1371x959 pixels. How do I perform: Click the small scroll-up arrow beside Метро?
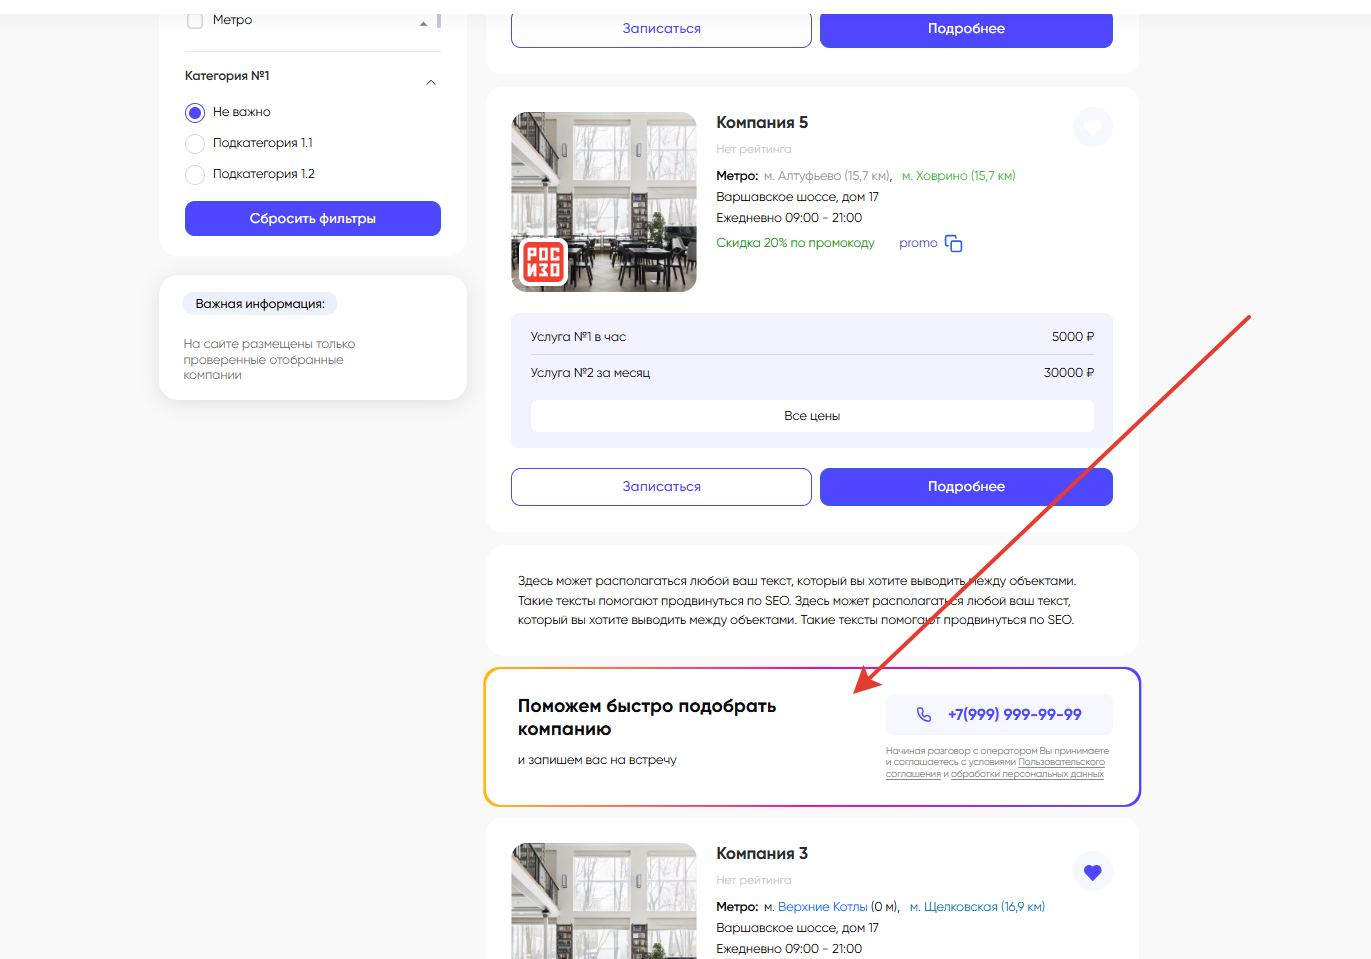point(424,23)
